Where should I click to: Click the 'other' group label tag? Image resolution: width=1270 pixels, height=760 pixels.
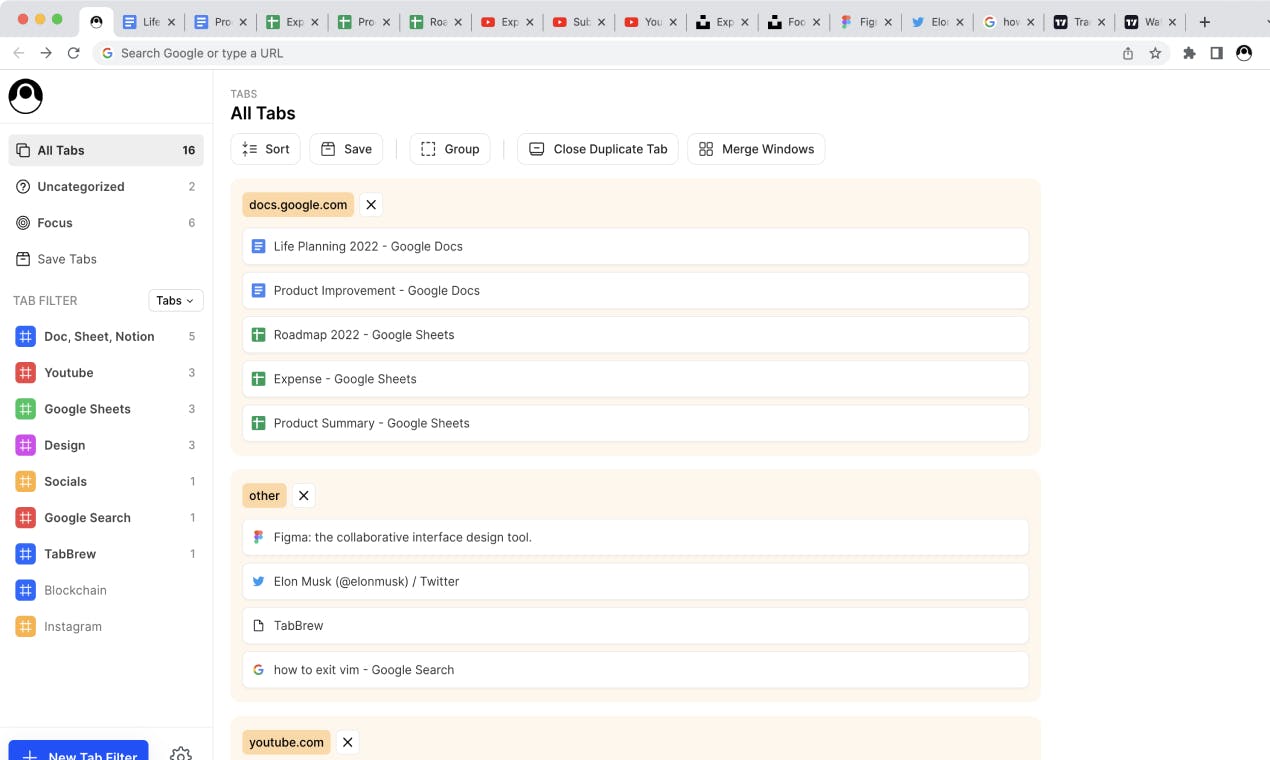click(264, 496)
